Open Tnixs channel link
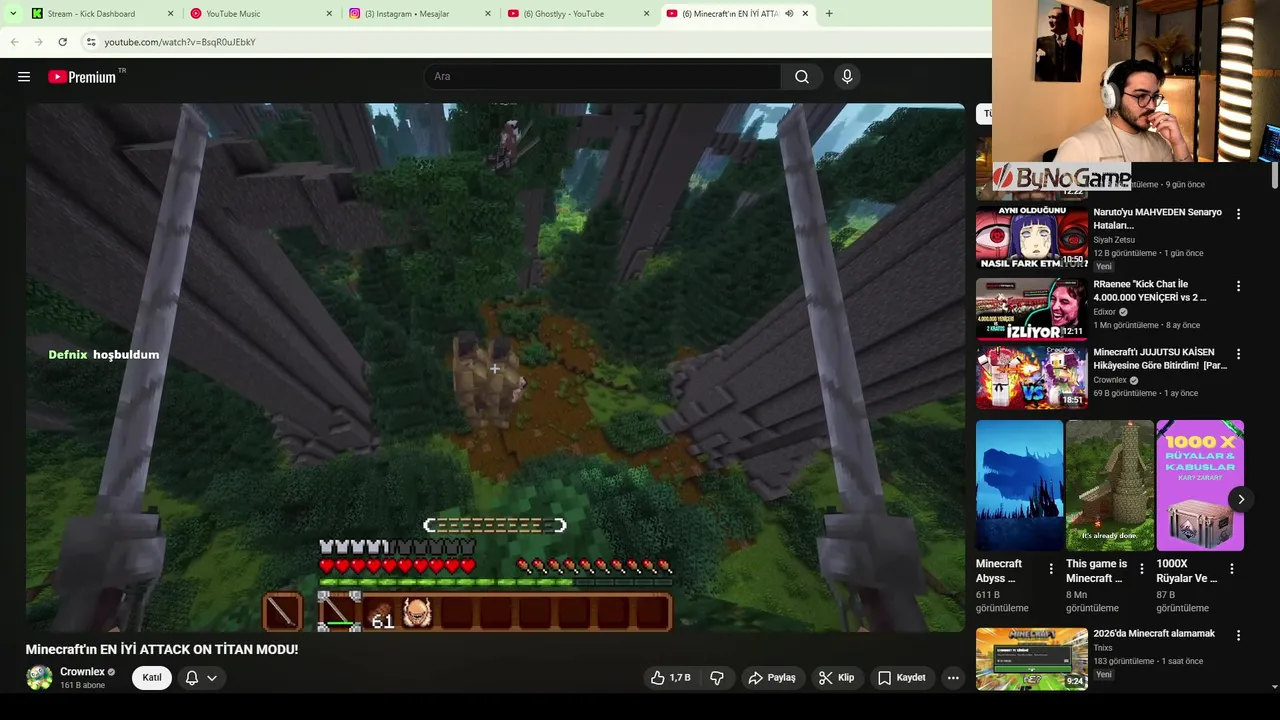 point(1103,648)
